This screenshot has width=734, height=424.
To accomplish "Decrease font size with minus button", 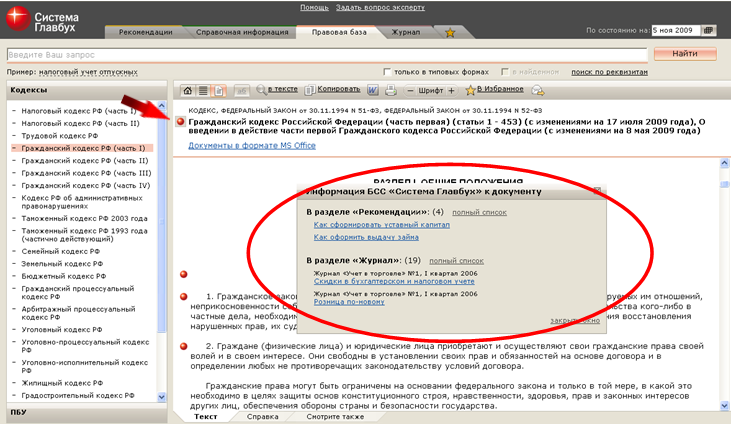I will point(410,91).
